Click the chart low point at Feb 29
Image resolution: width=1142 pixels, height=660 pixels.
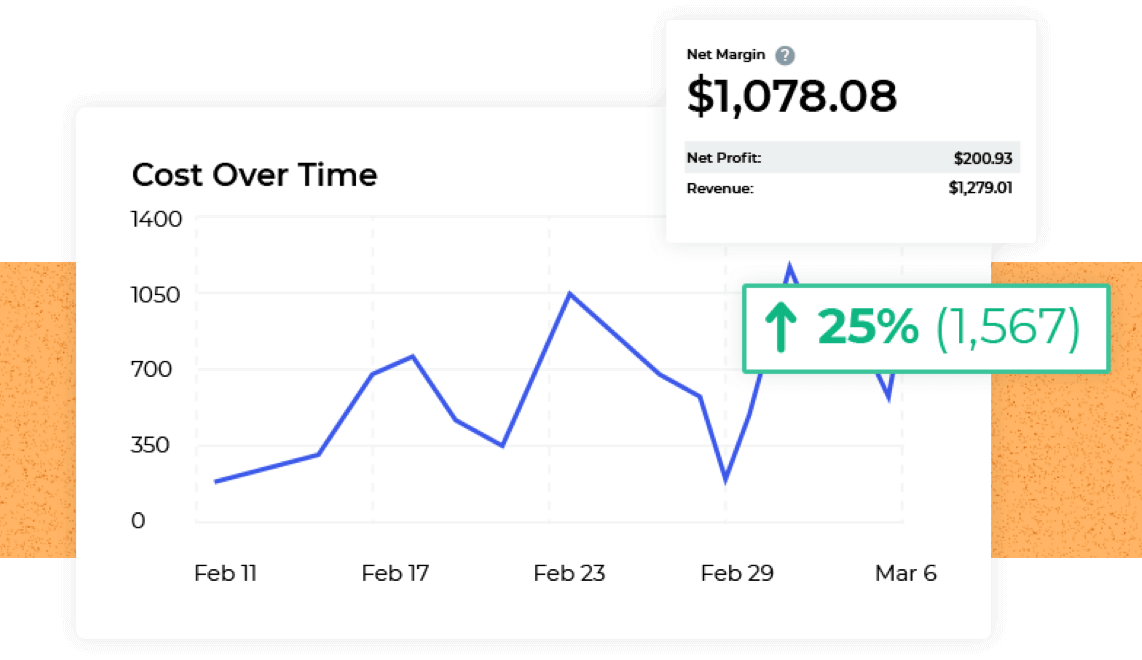[725, 479]
